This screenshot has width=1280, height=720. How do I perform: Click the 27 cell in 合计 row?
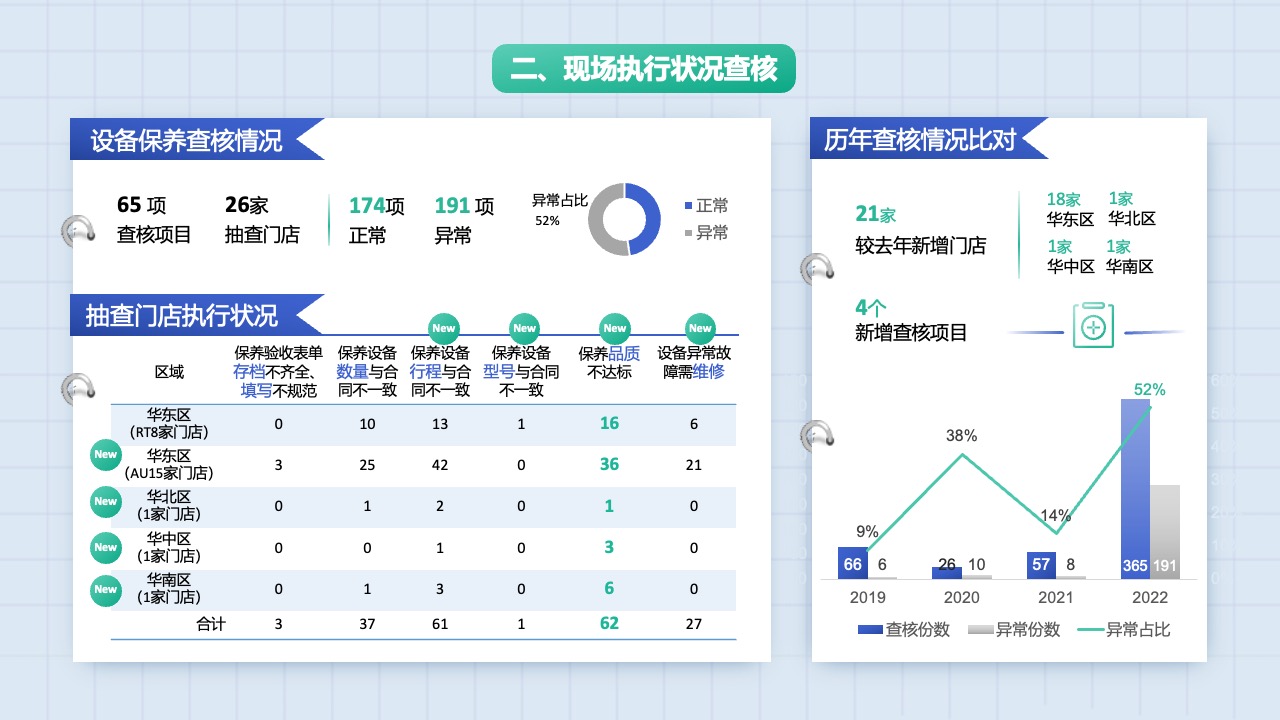click(x=694, y=624)
